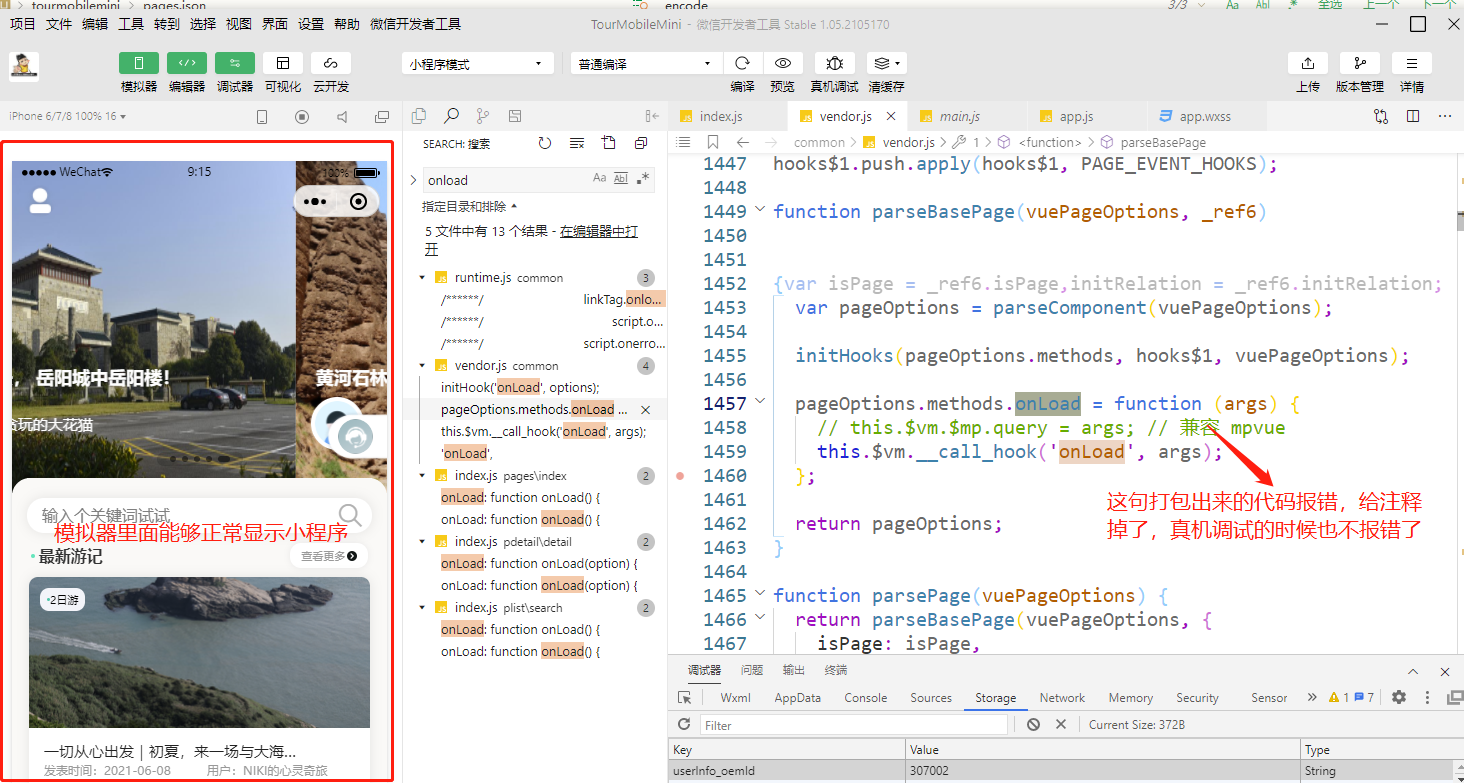Click the 上传 upload icon
This screenshot has height=783, width=1464.
[1308, 63]
